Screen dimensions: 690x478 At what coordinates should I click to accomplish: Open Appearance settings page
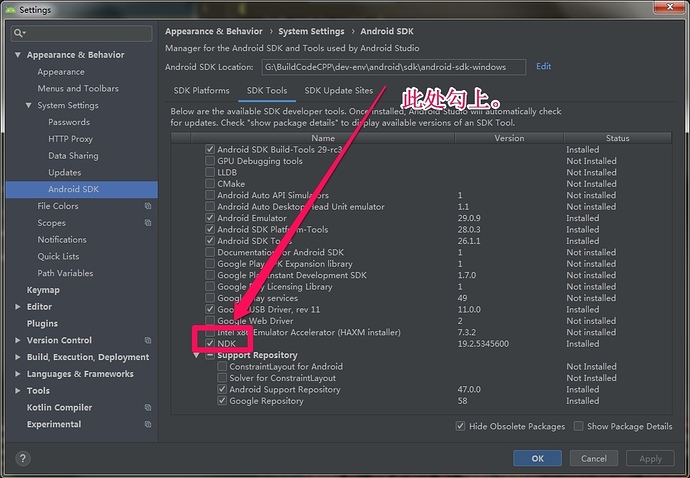click(61, 72)
